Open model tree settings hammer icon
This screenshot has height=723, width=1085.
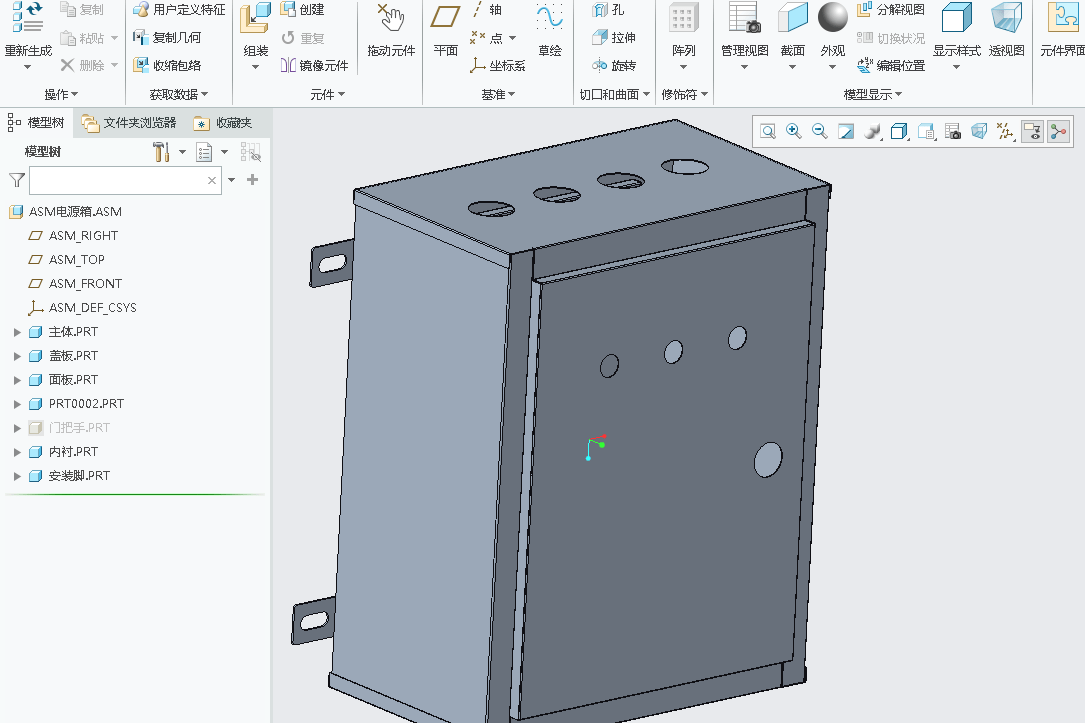161,152
